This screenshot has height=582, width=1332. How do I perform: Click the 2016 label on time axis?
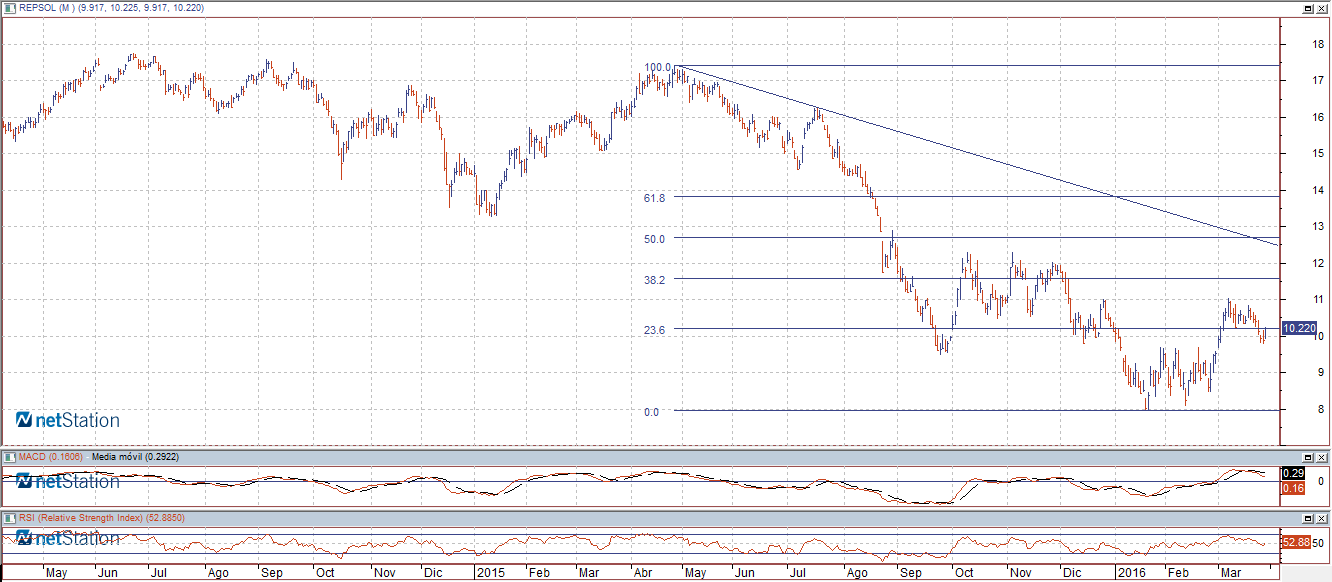pyautogui.click(x=1132, y=574)
